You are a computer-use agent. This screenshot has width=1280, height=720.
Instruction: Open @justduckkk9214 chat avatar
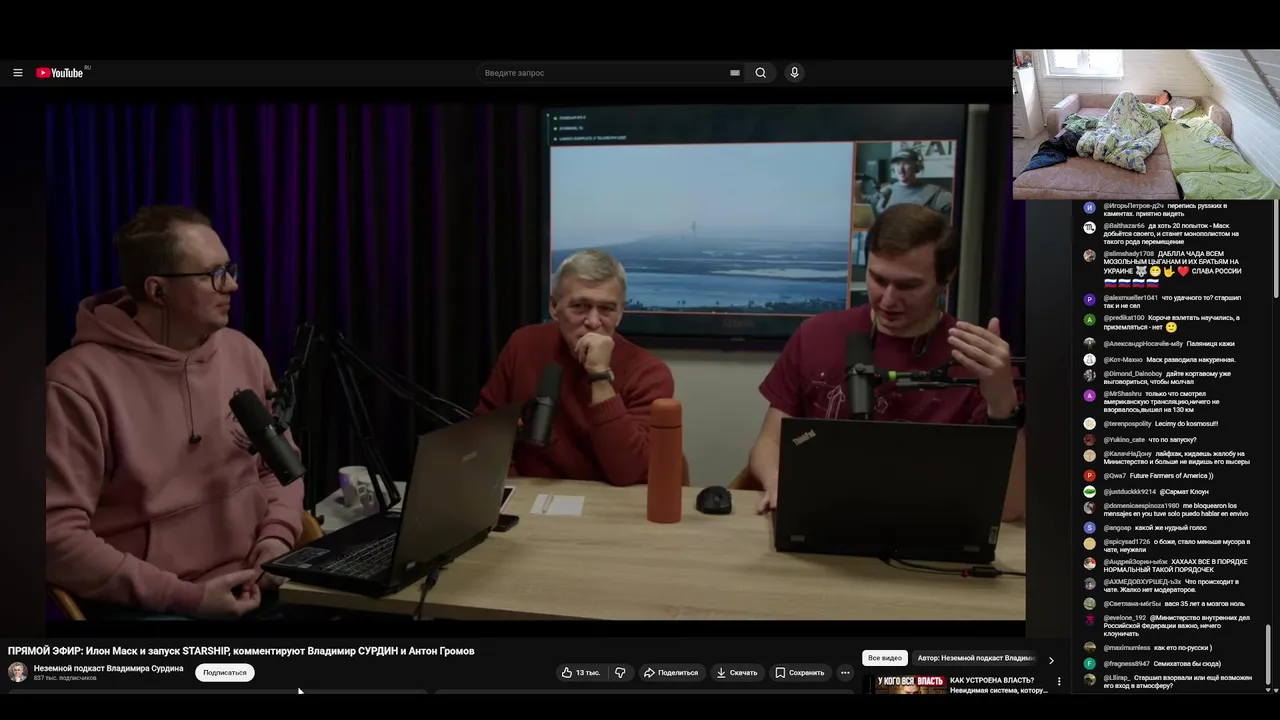1089,492
